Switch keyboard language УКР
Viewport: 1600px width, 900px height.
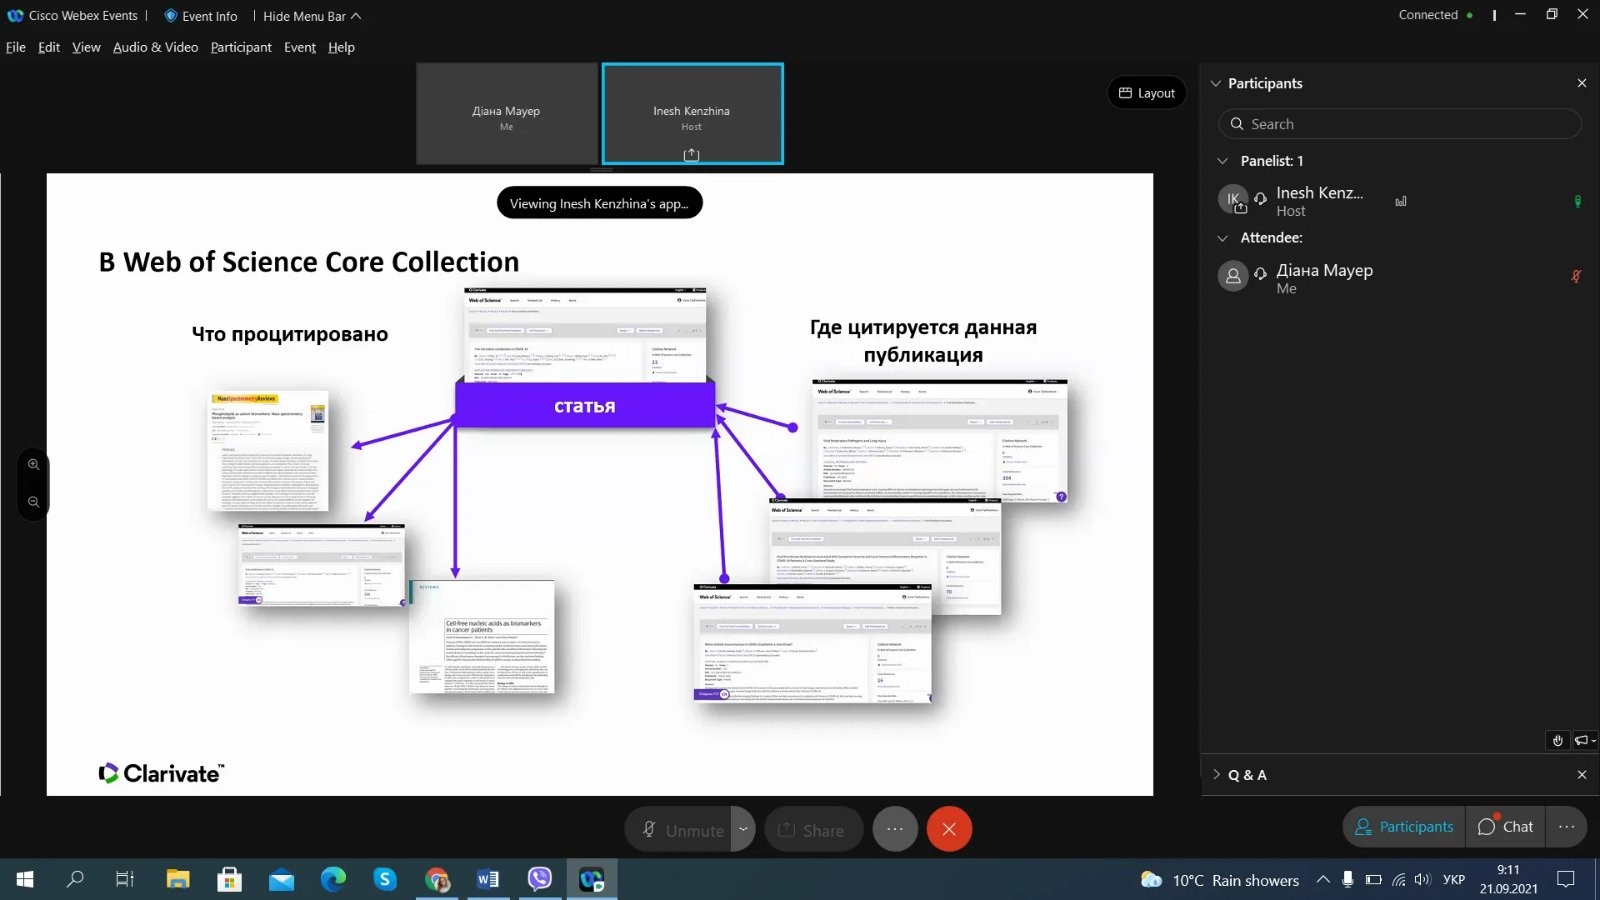pos(1454,880)
